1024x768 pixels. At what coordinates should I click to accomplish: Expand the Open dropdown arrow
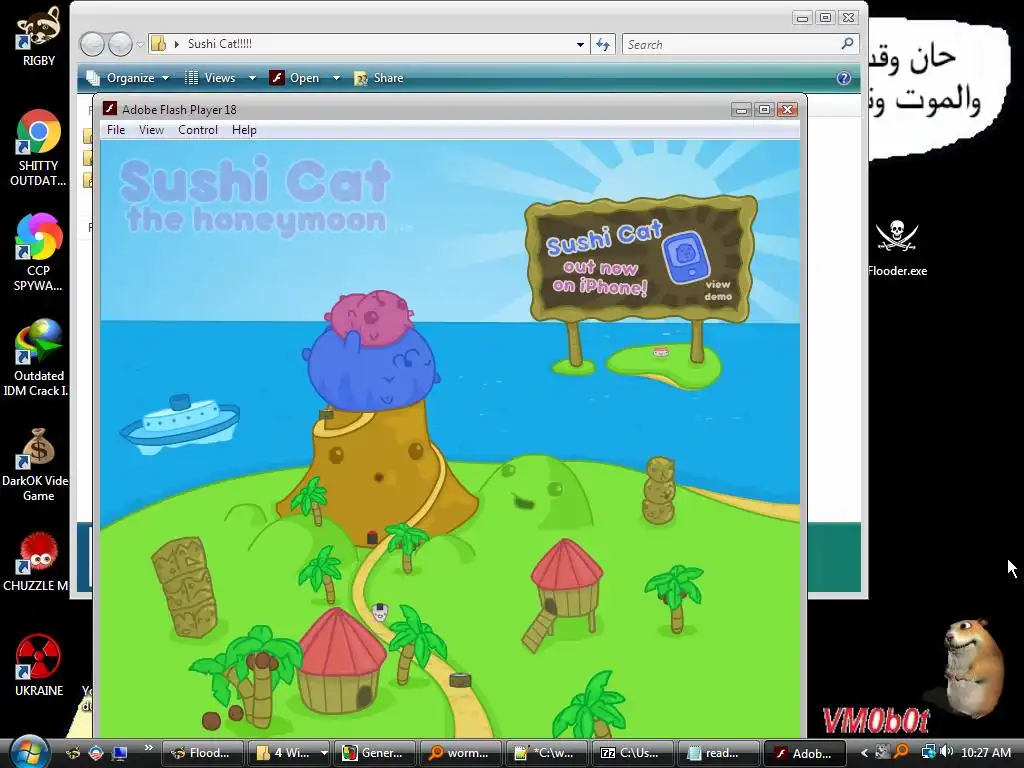point(336,78)
